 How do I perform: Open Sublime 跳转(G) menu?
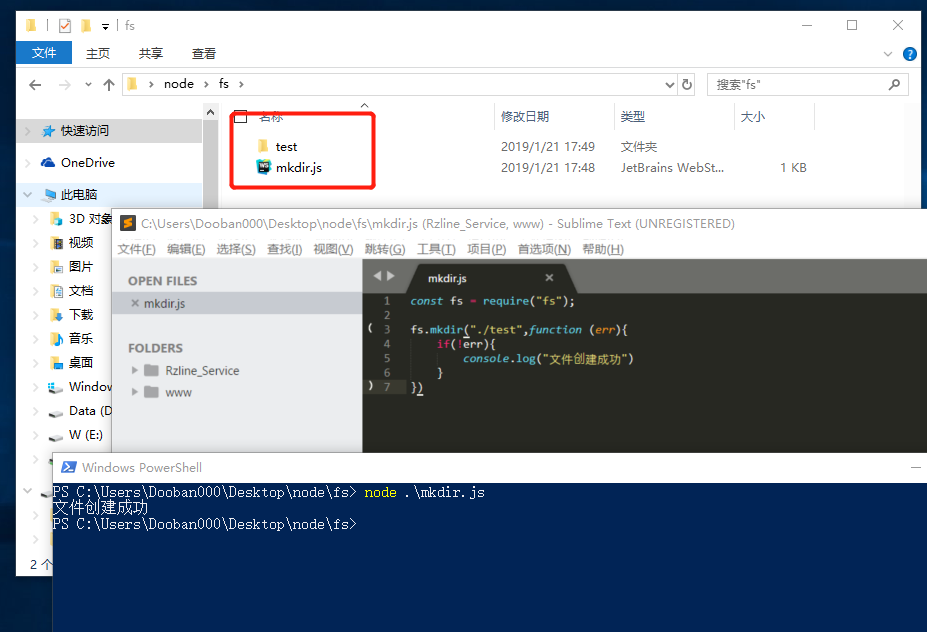385,249
